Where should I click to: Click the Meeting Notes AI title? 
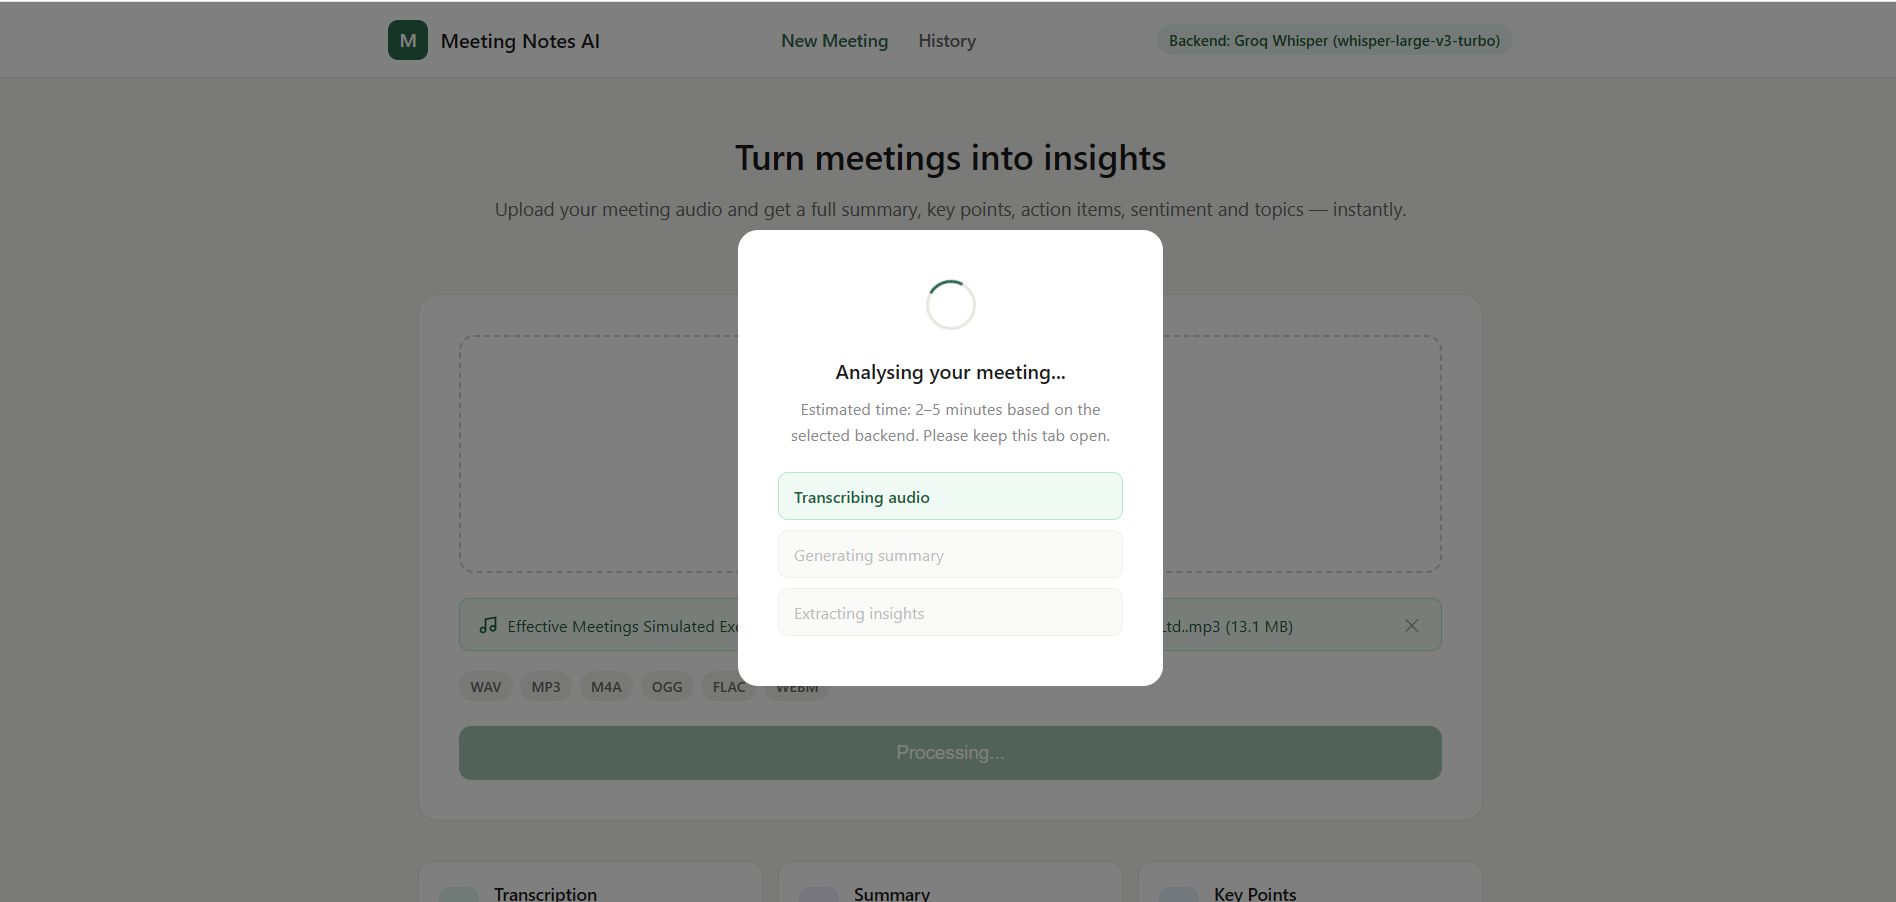(x=520, y=41)
